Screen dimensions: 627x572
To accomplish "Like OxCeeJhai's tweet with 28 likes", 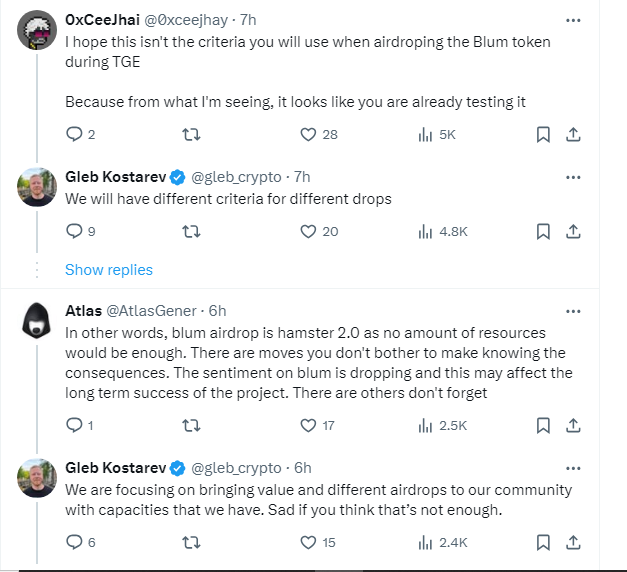I will pyautogui.click(x=309, y=134).
